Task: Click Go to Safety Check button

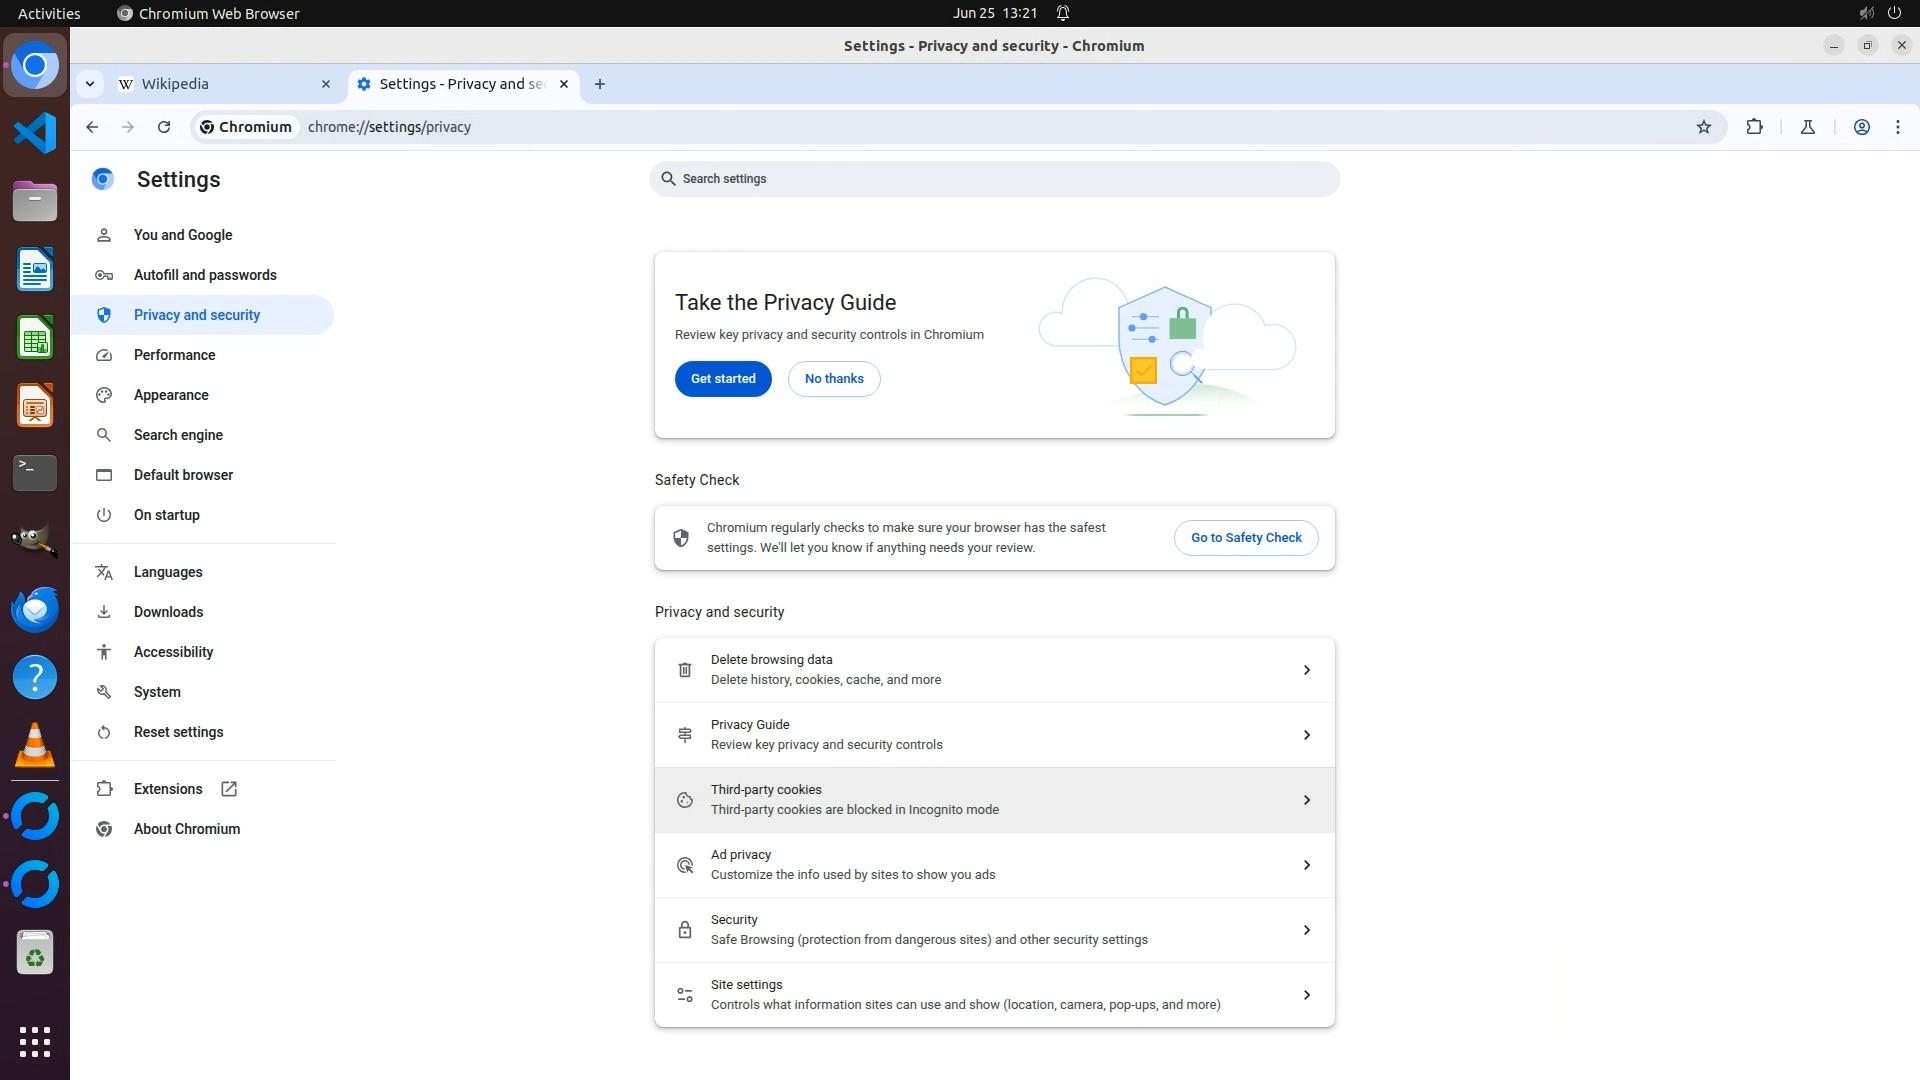Action: pyautogui.click(x=1245, y=538)
